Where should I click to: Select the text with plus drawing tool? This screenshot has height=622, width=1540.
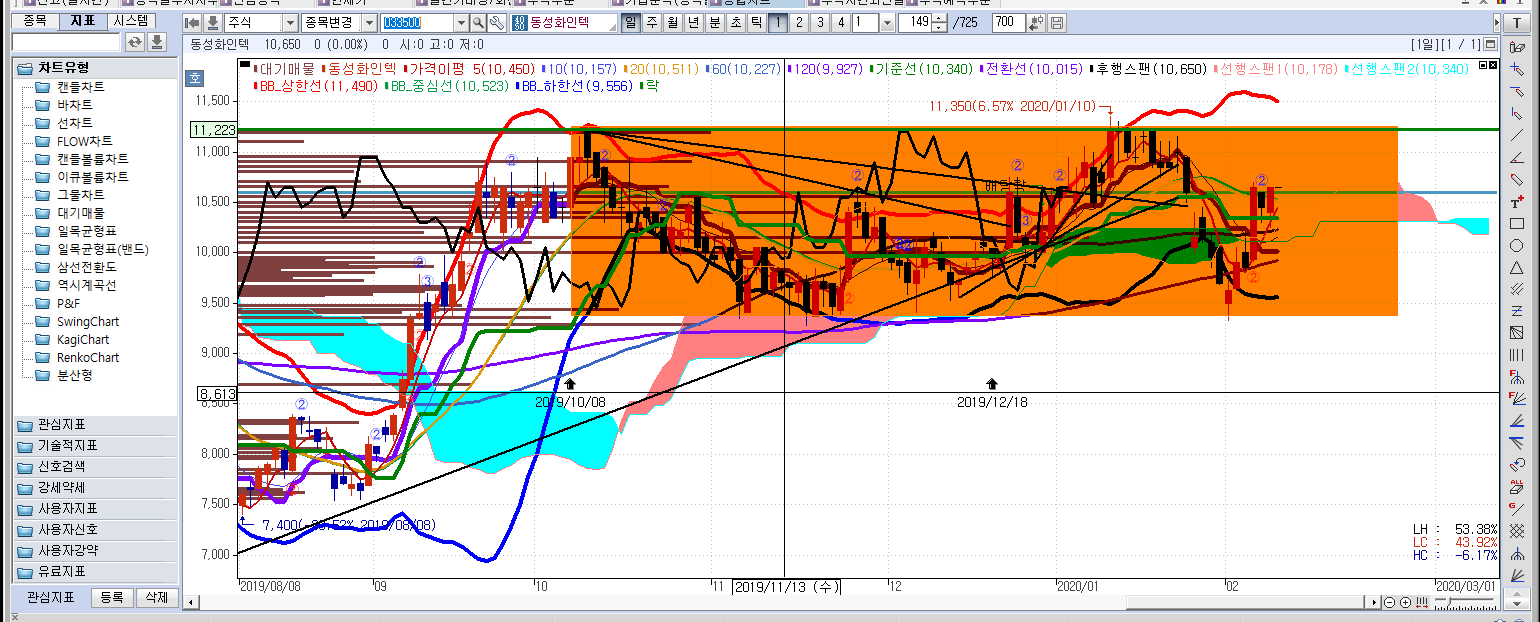click(x=1517, y=200)
